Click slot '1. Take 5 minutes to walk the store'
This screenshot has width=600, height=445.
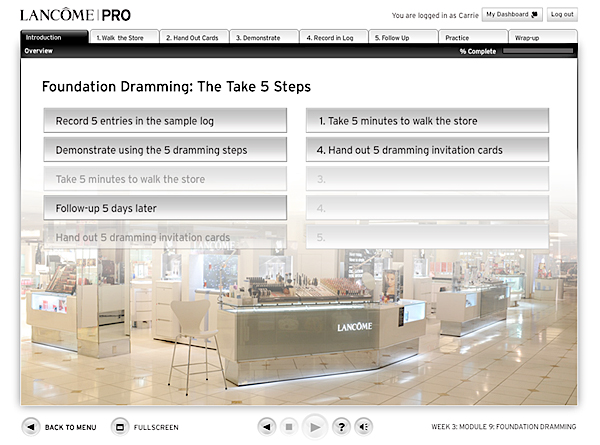427,121
